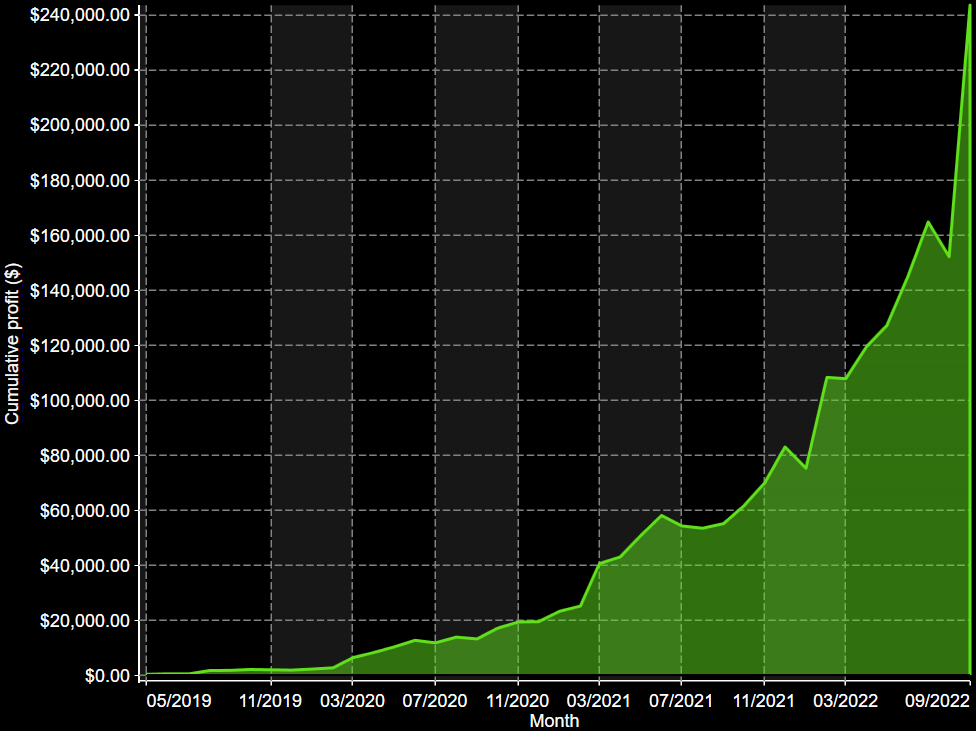Click the $0.00 y-axis label
The height and width of the screenshot is (731, 976).
[x=108, y=676]
